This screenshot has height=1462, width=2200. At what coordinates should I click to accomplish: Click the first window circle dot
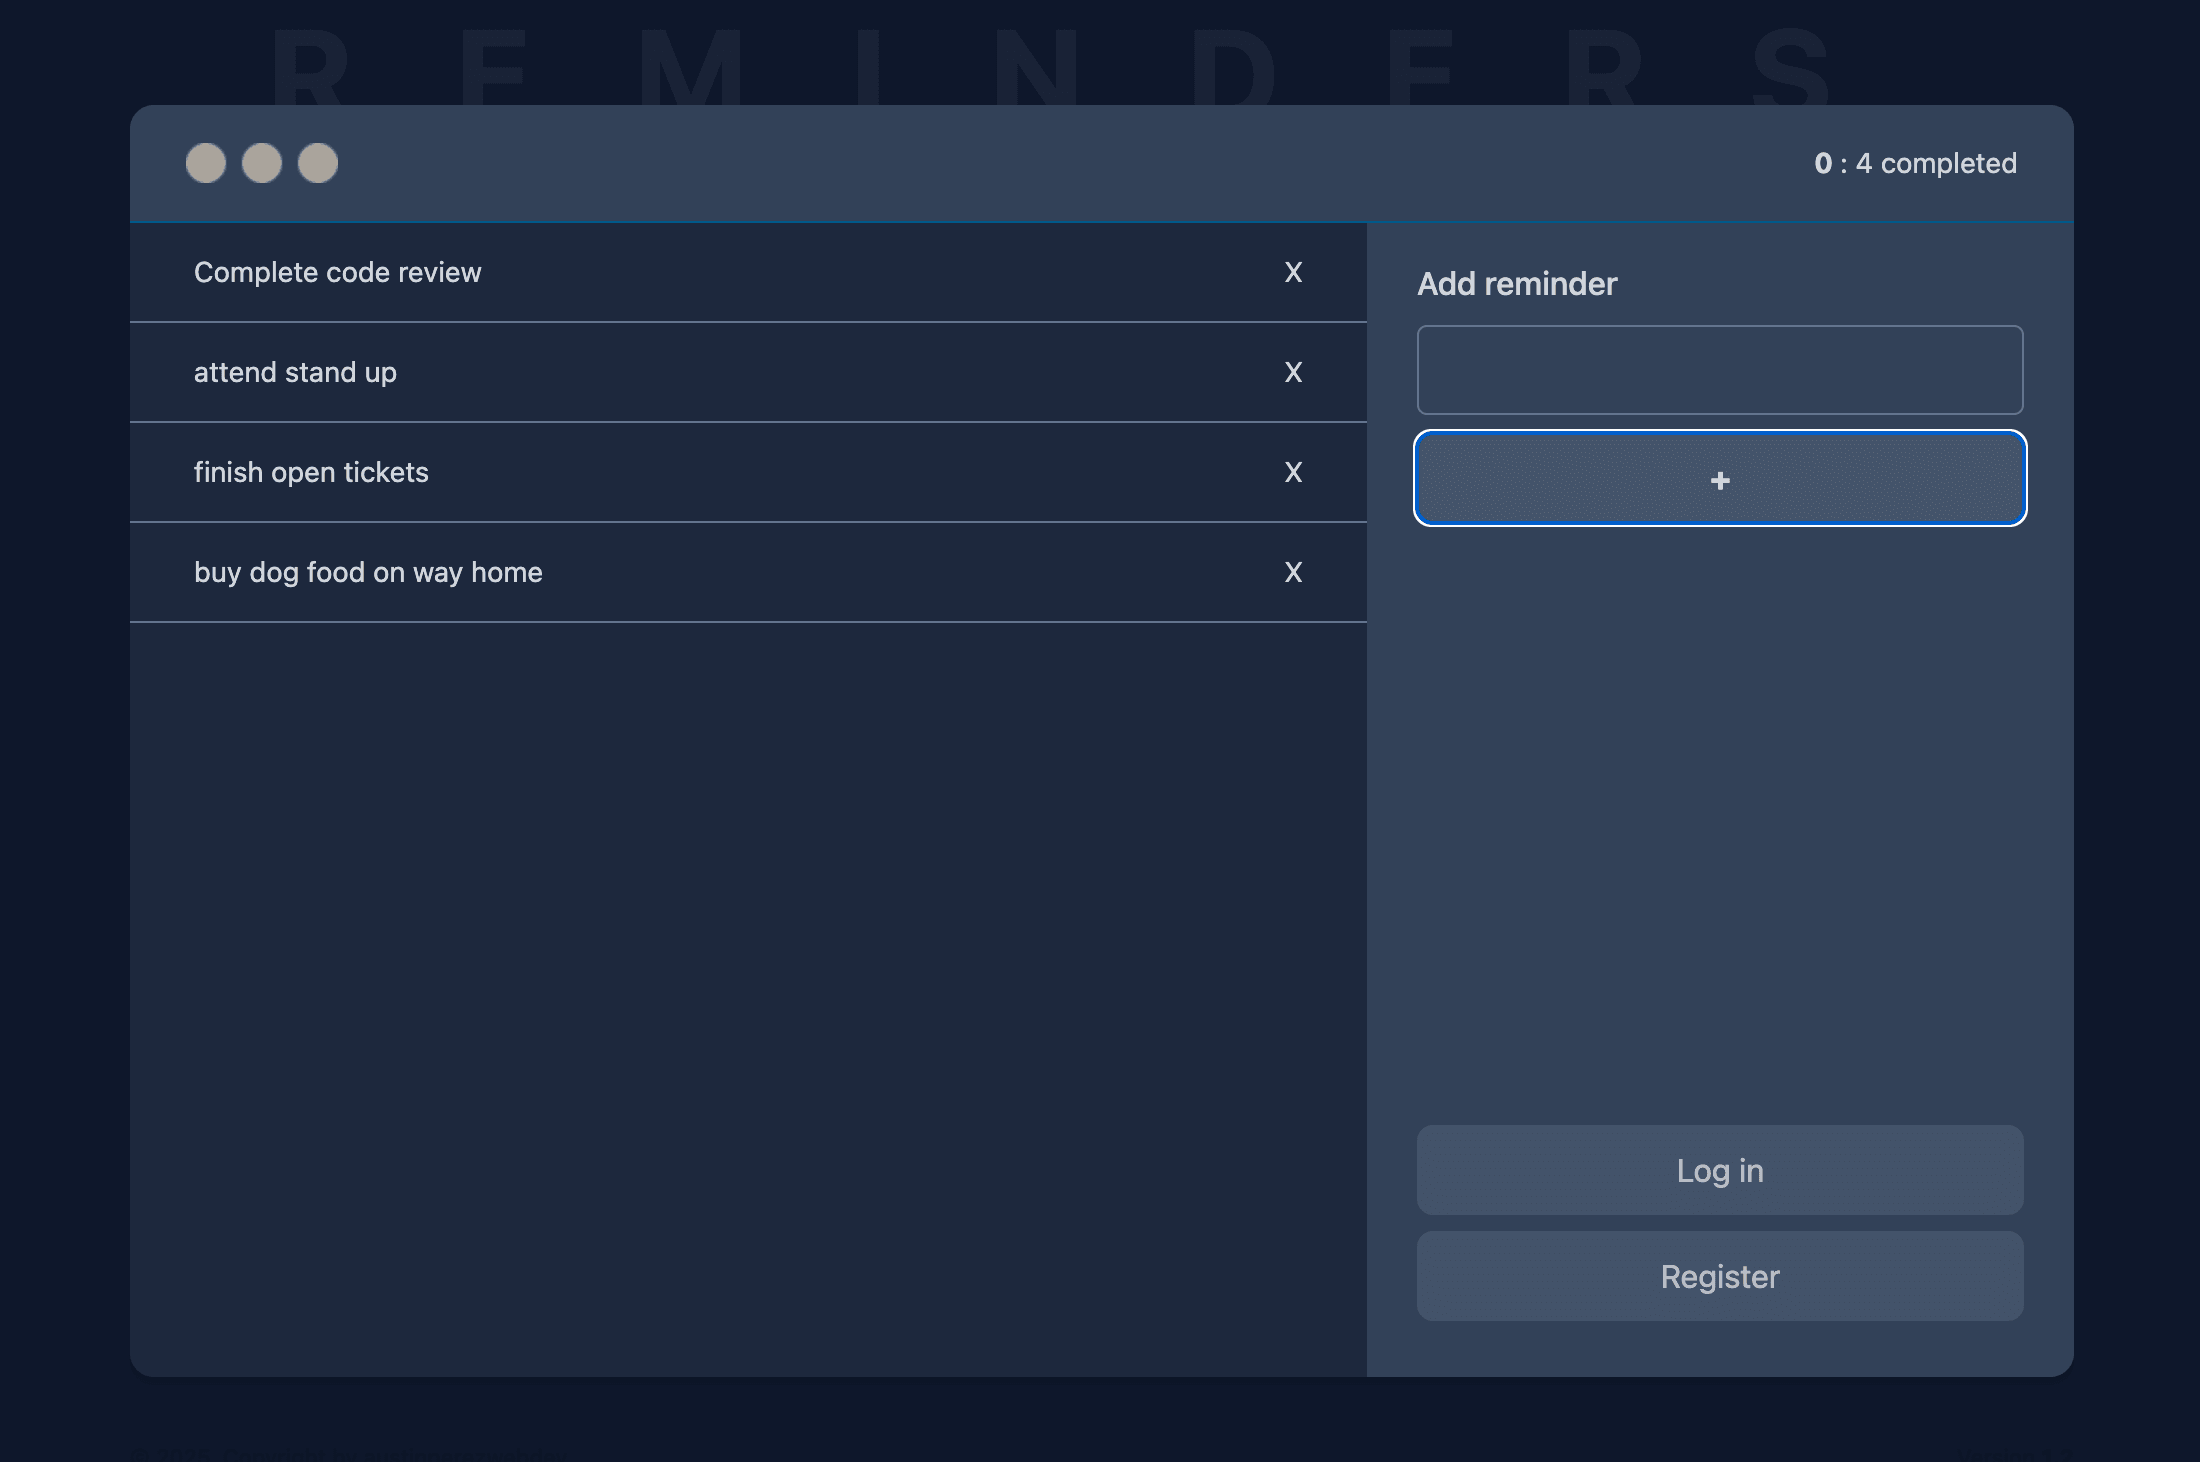pyautogui.click(x=206, y=163)
